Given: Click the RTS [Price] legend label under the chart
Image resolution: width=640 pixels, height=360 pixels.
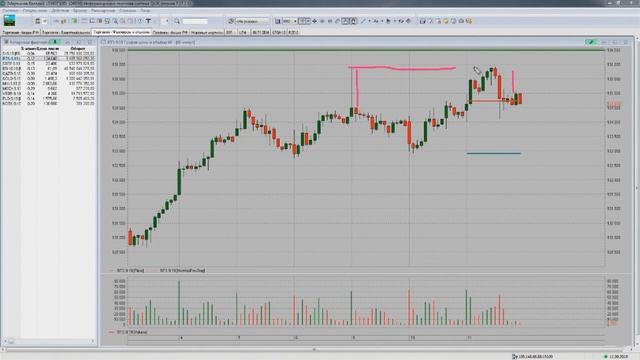Looking at the screenshot, I should pyautogui.click(x=131, y=270).
